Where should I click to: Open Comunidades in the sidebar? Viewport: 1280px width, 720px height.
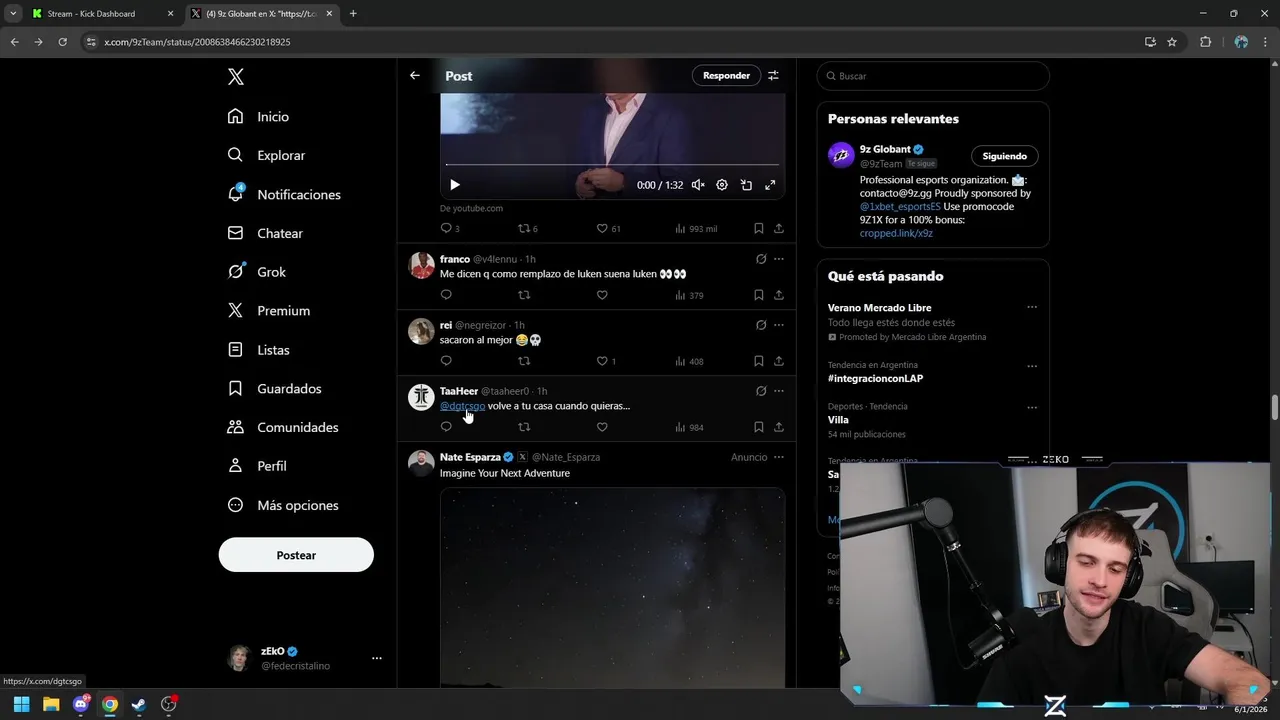(282, 427)
